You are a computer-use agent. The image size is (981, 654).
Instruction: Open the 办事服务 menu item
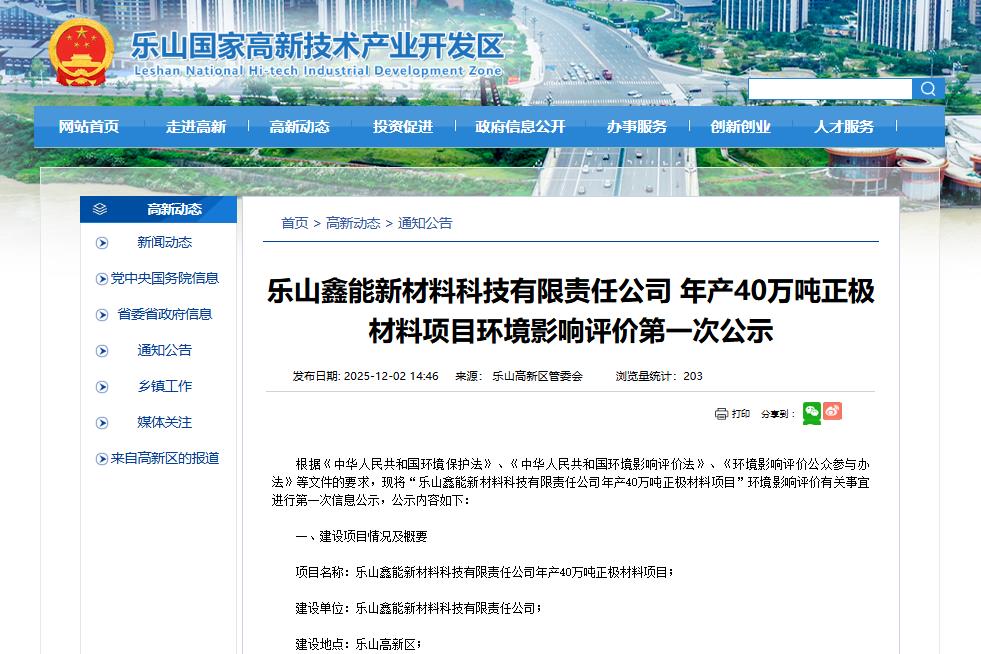coord(638,127)
